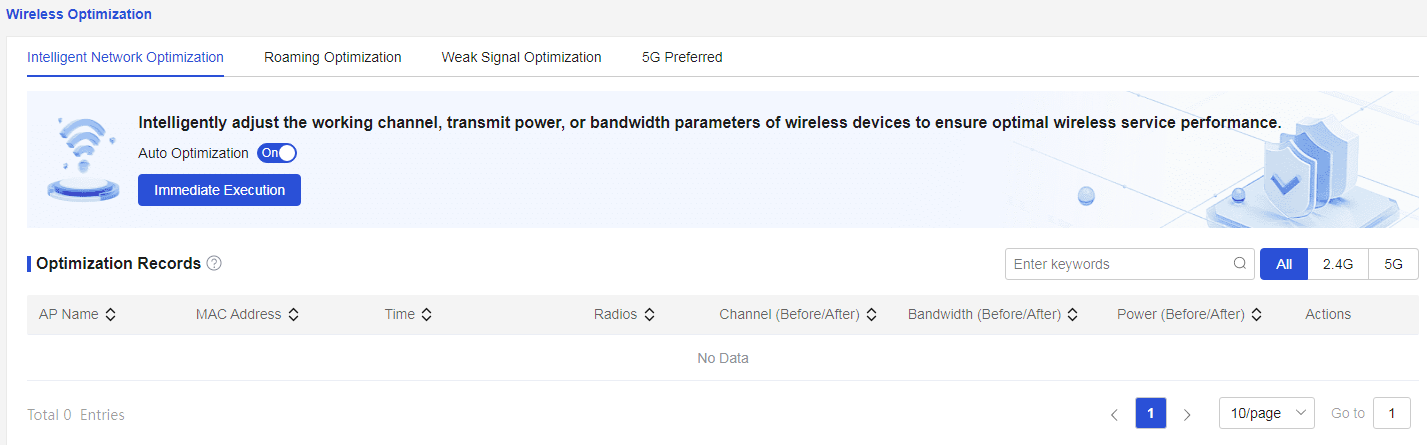Sort by Time column arrows
The image size is (1427, 445).
click(x=426, y=314)
